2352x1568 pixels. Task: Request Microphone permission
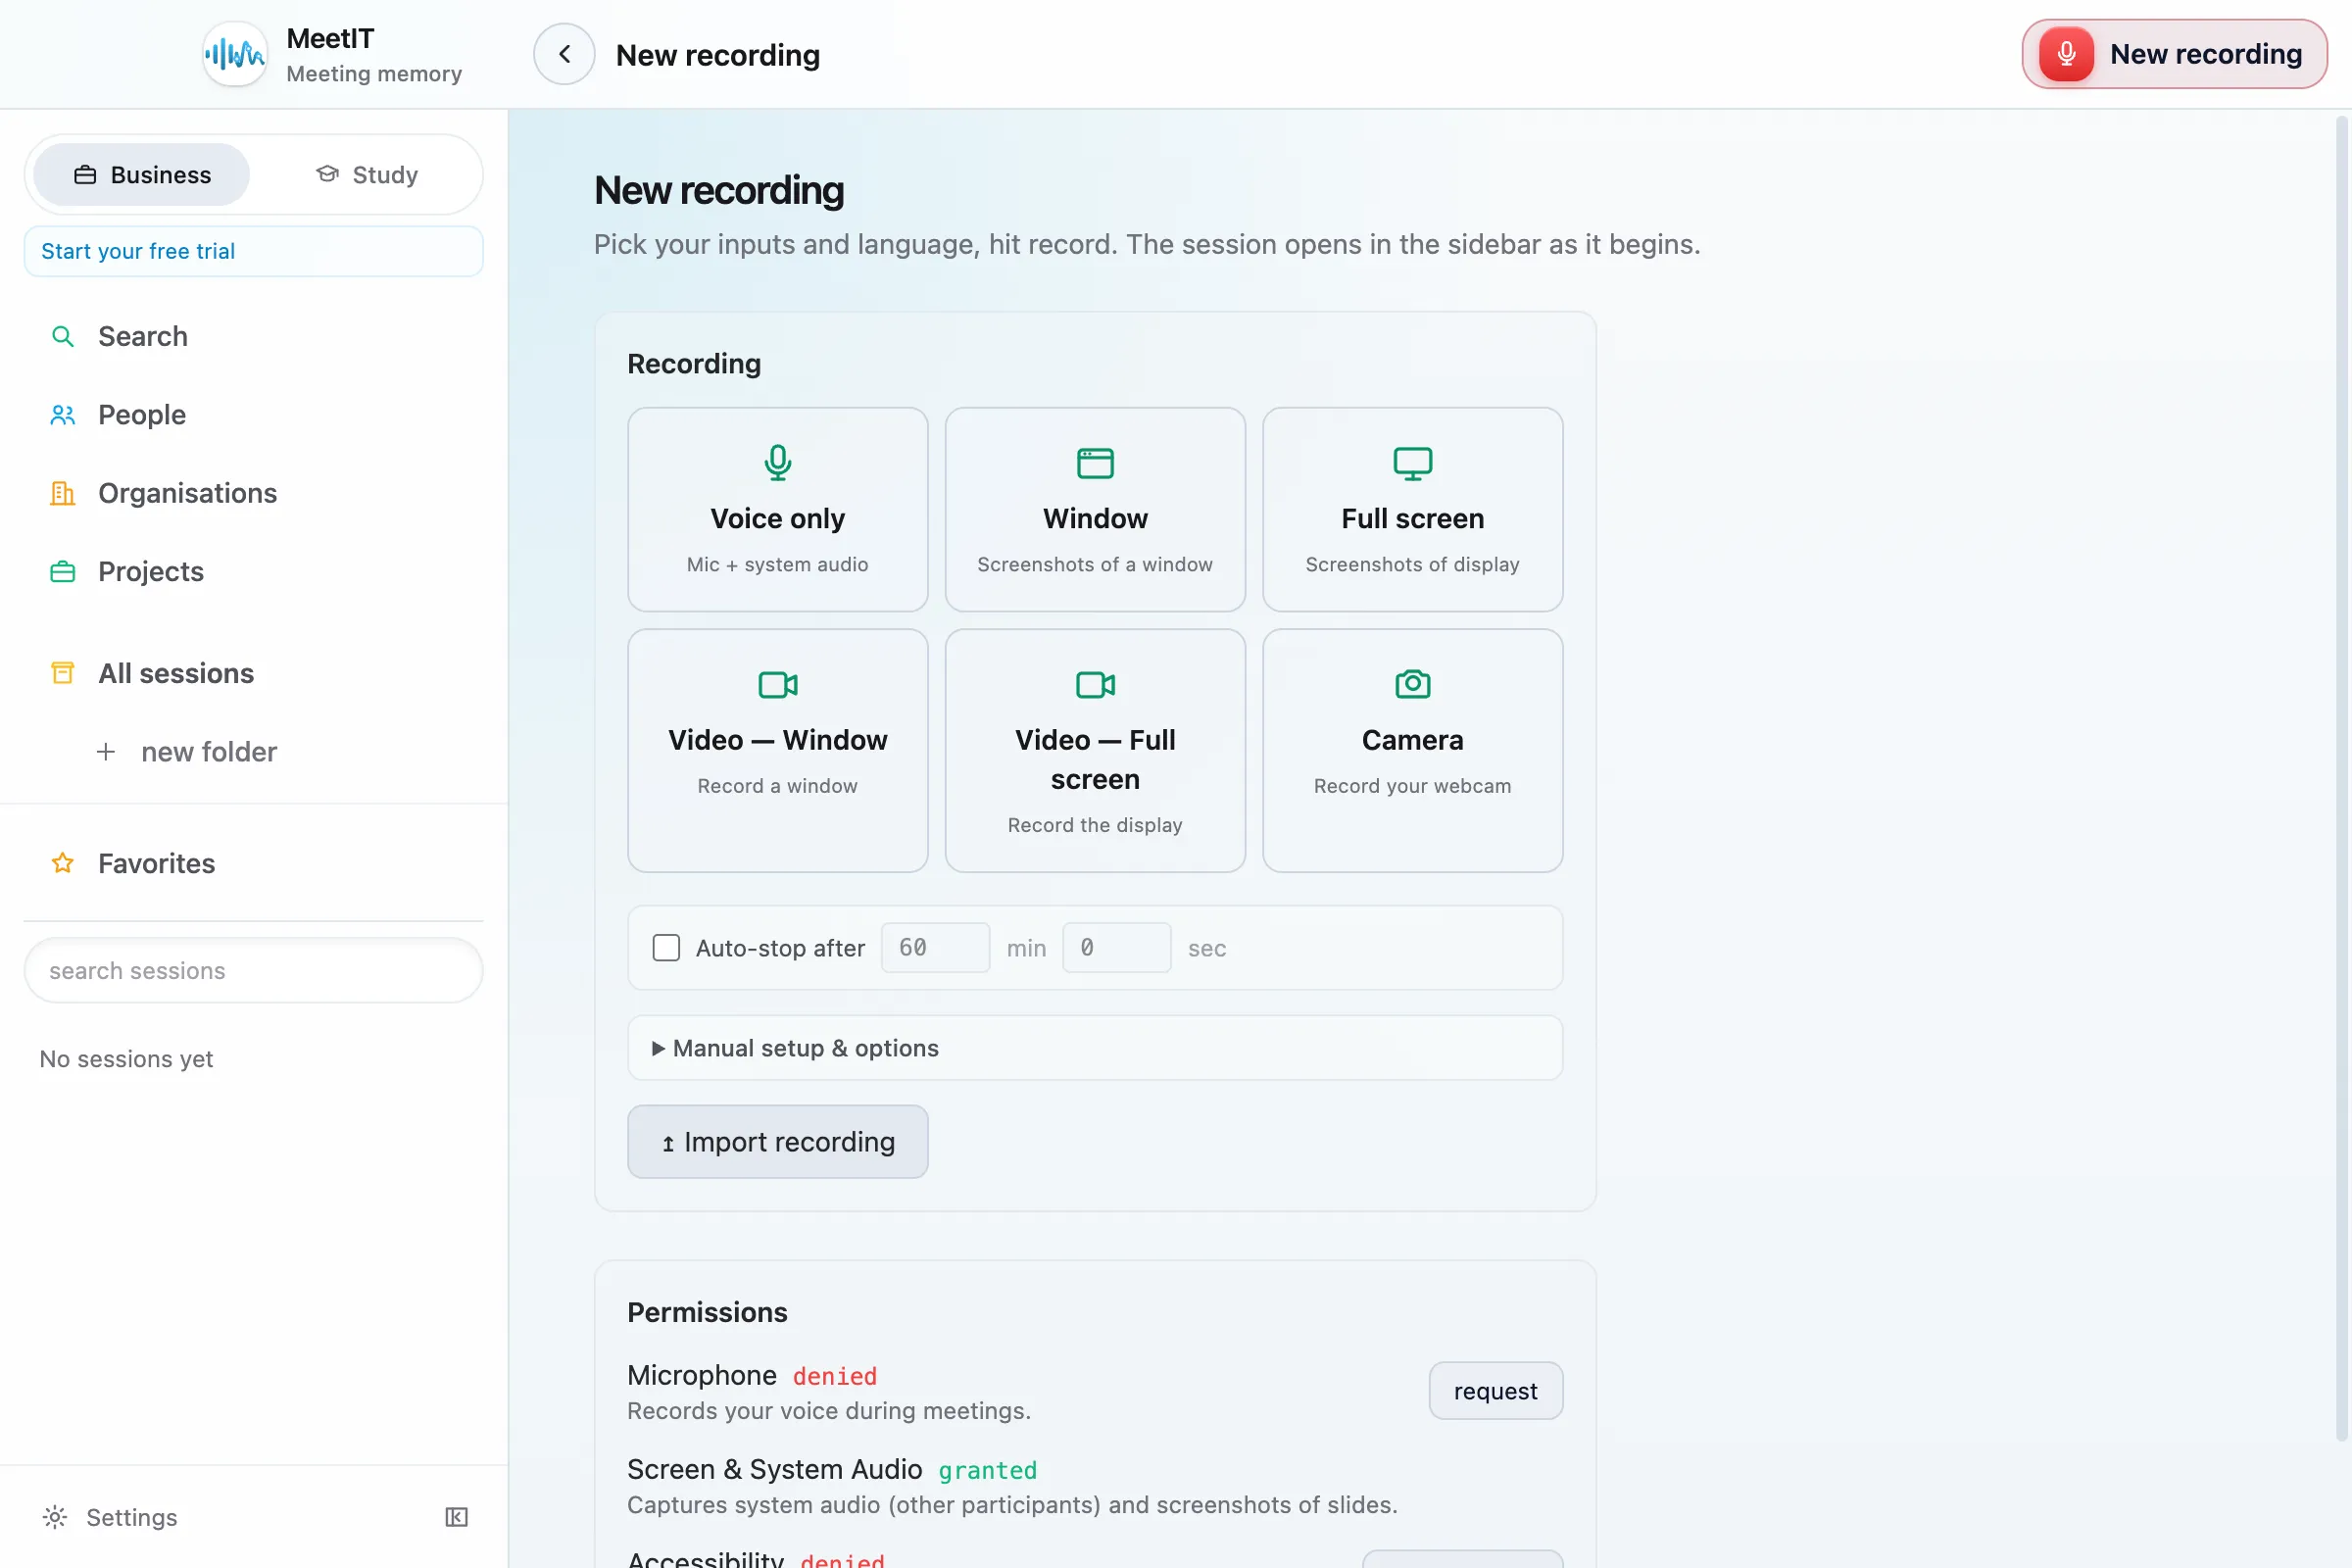[x=1495, y=1390]
